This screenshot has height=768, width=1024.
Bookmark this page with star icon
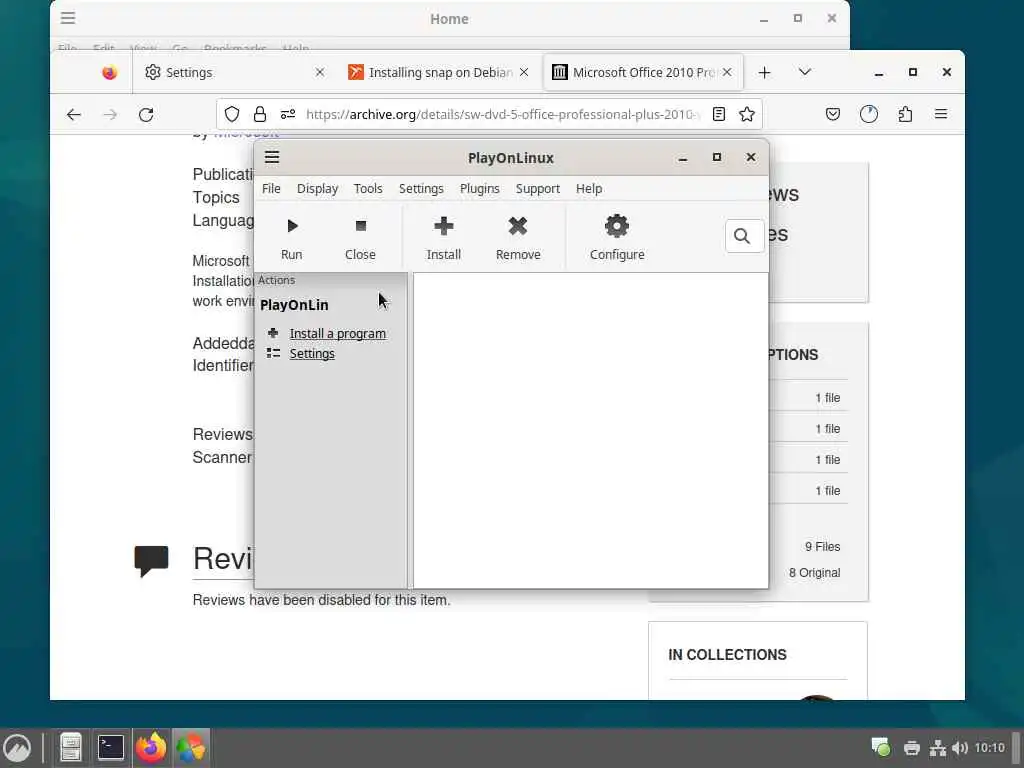(x=747, y=114)
